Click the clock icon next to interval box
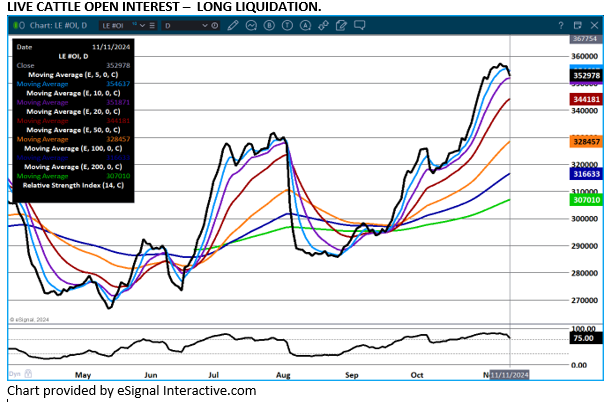Viewport: 610px width, 402px height. (214, 24)
